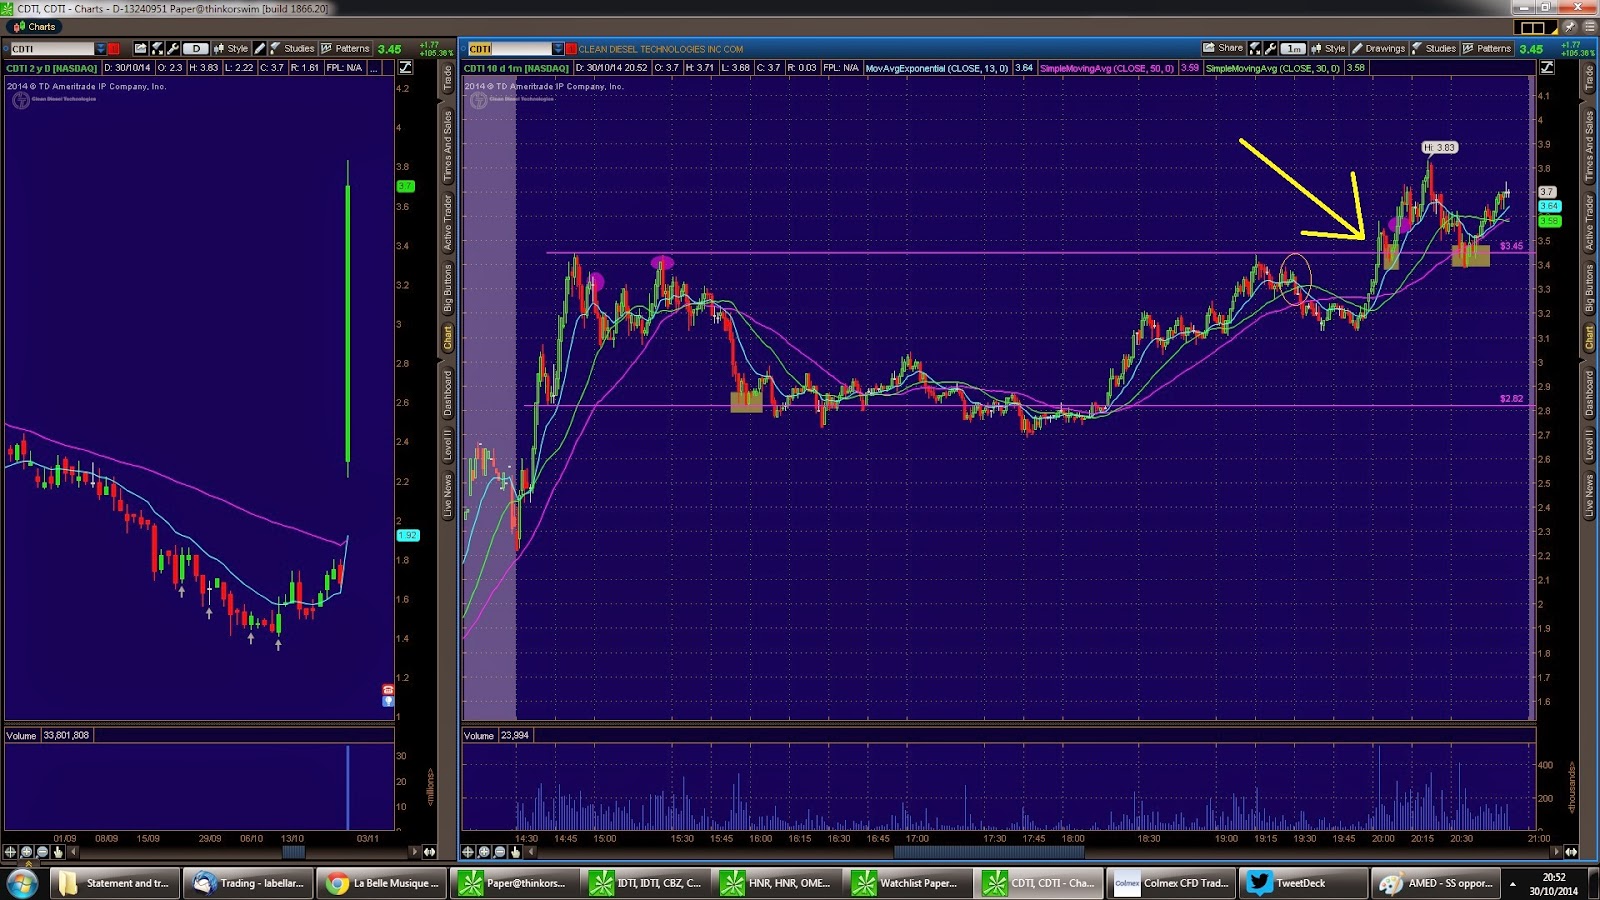Click left chart time axis scrollbar thumb
Viewport: 1600px width, 900px height.
coord(293,852)
